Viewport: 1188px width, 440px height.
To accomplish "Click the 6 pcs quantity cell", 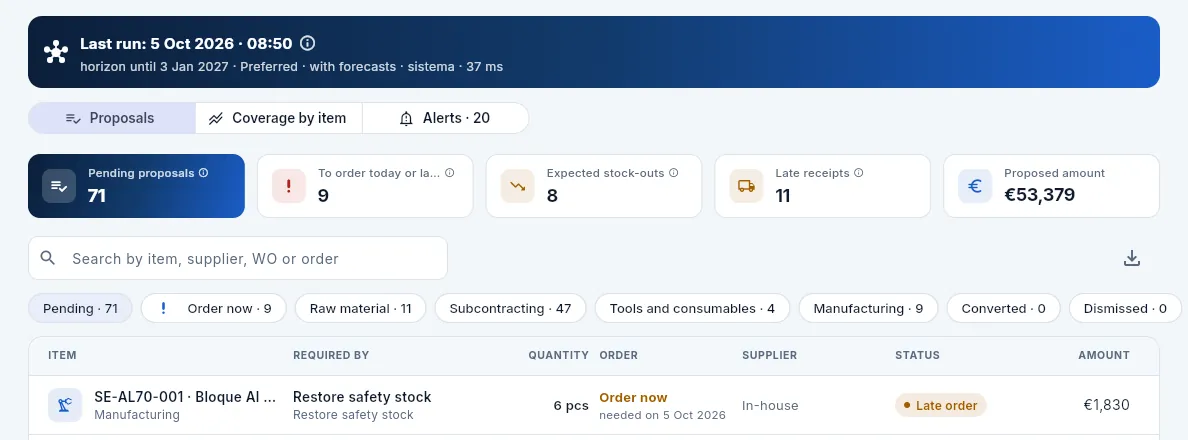I will pos(571,405).
